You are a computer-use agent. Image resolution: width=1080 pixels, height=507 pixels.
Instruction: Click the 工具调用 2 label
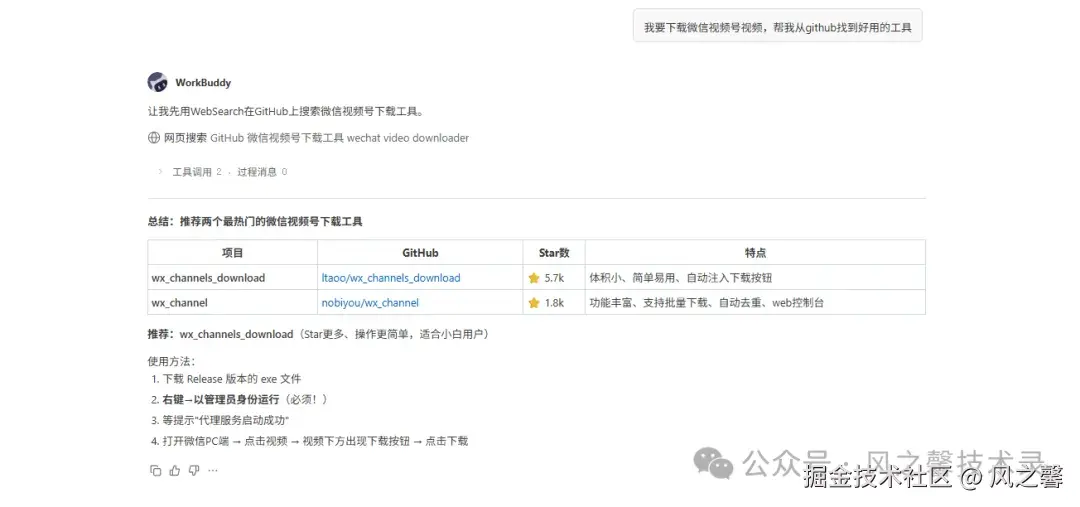tap(197, 172)
